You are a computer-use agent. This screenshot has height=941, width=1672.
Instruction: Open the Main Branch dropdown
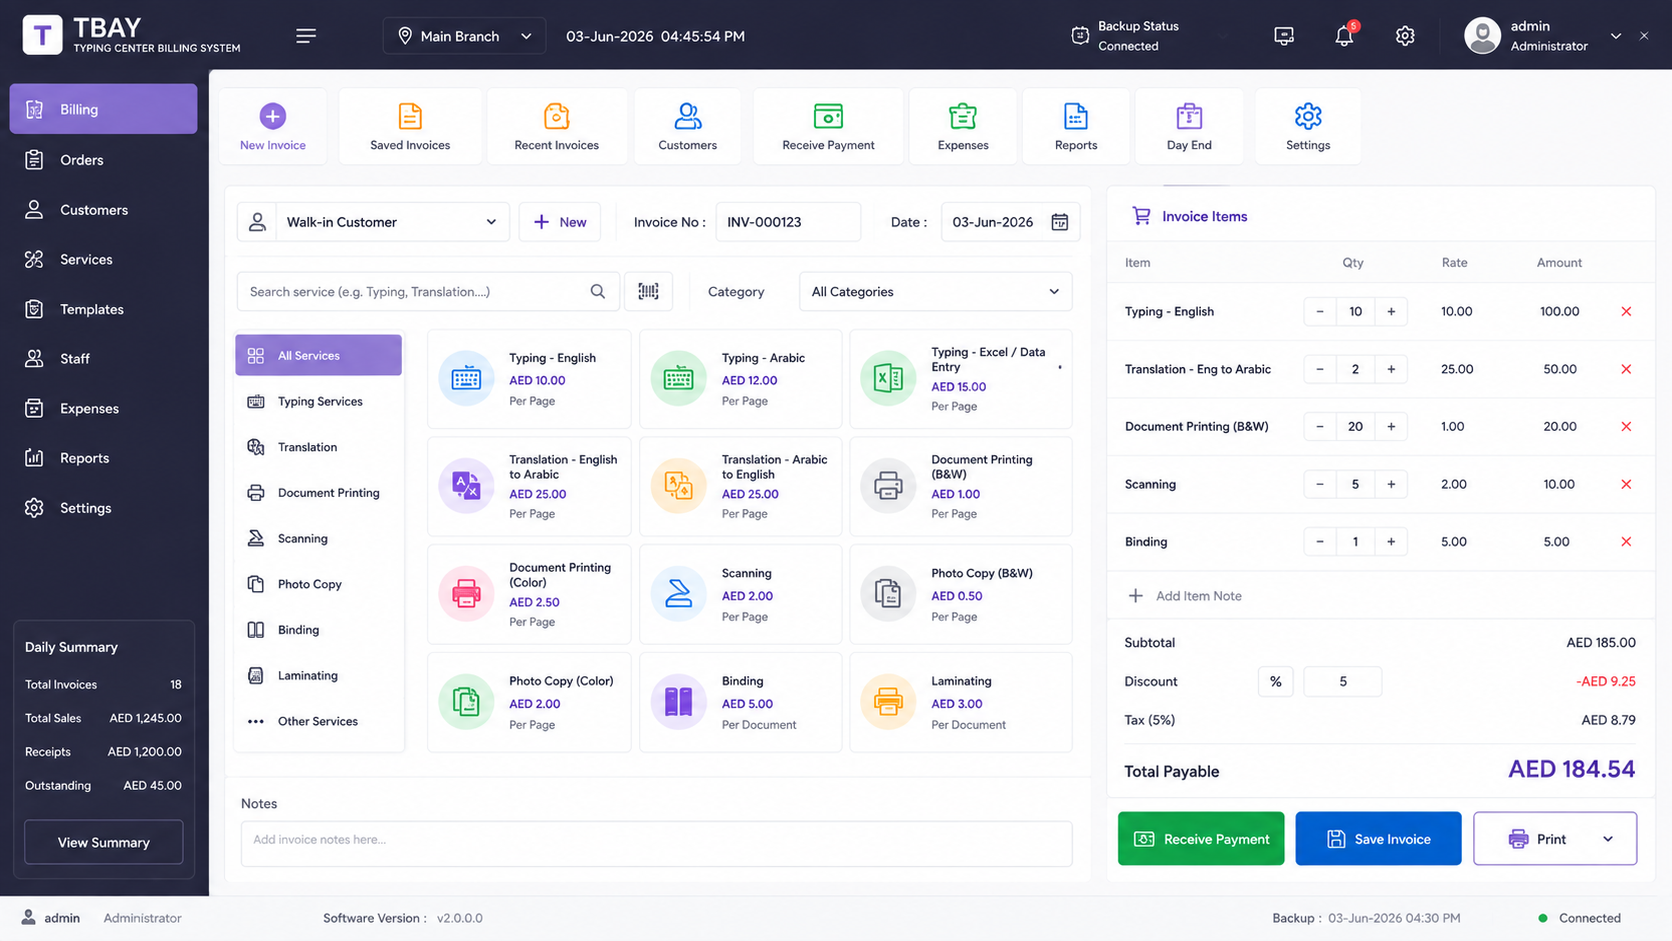(465, 36)
